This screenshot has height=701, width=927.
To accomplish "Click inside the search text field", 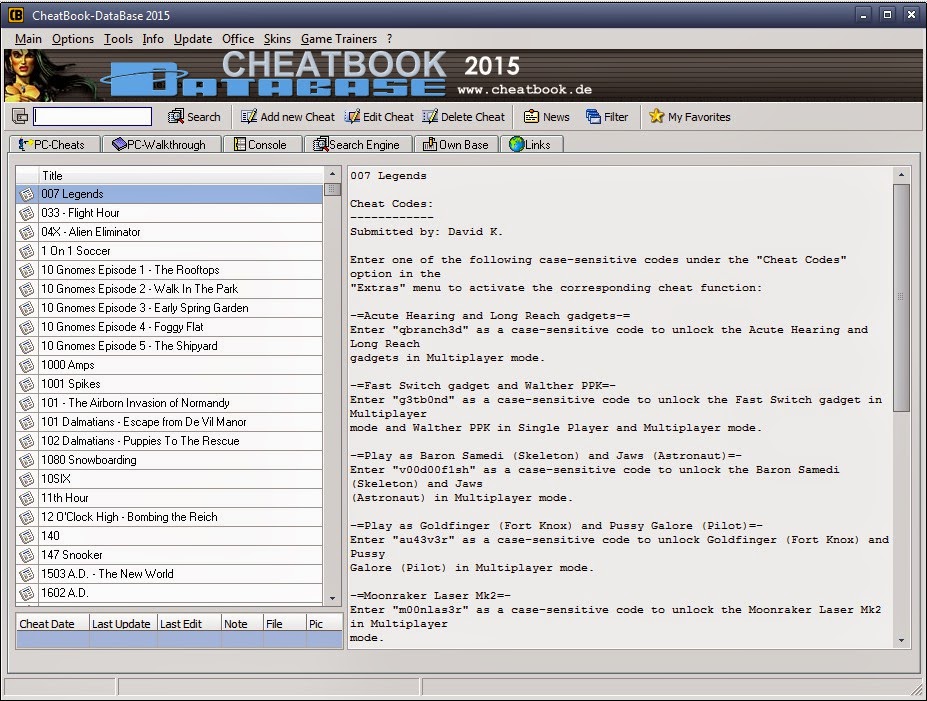I will pyautogui.click(x=92, y=116).
